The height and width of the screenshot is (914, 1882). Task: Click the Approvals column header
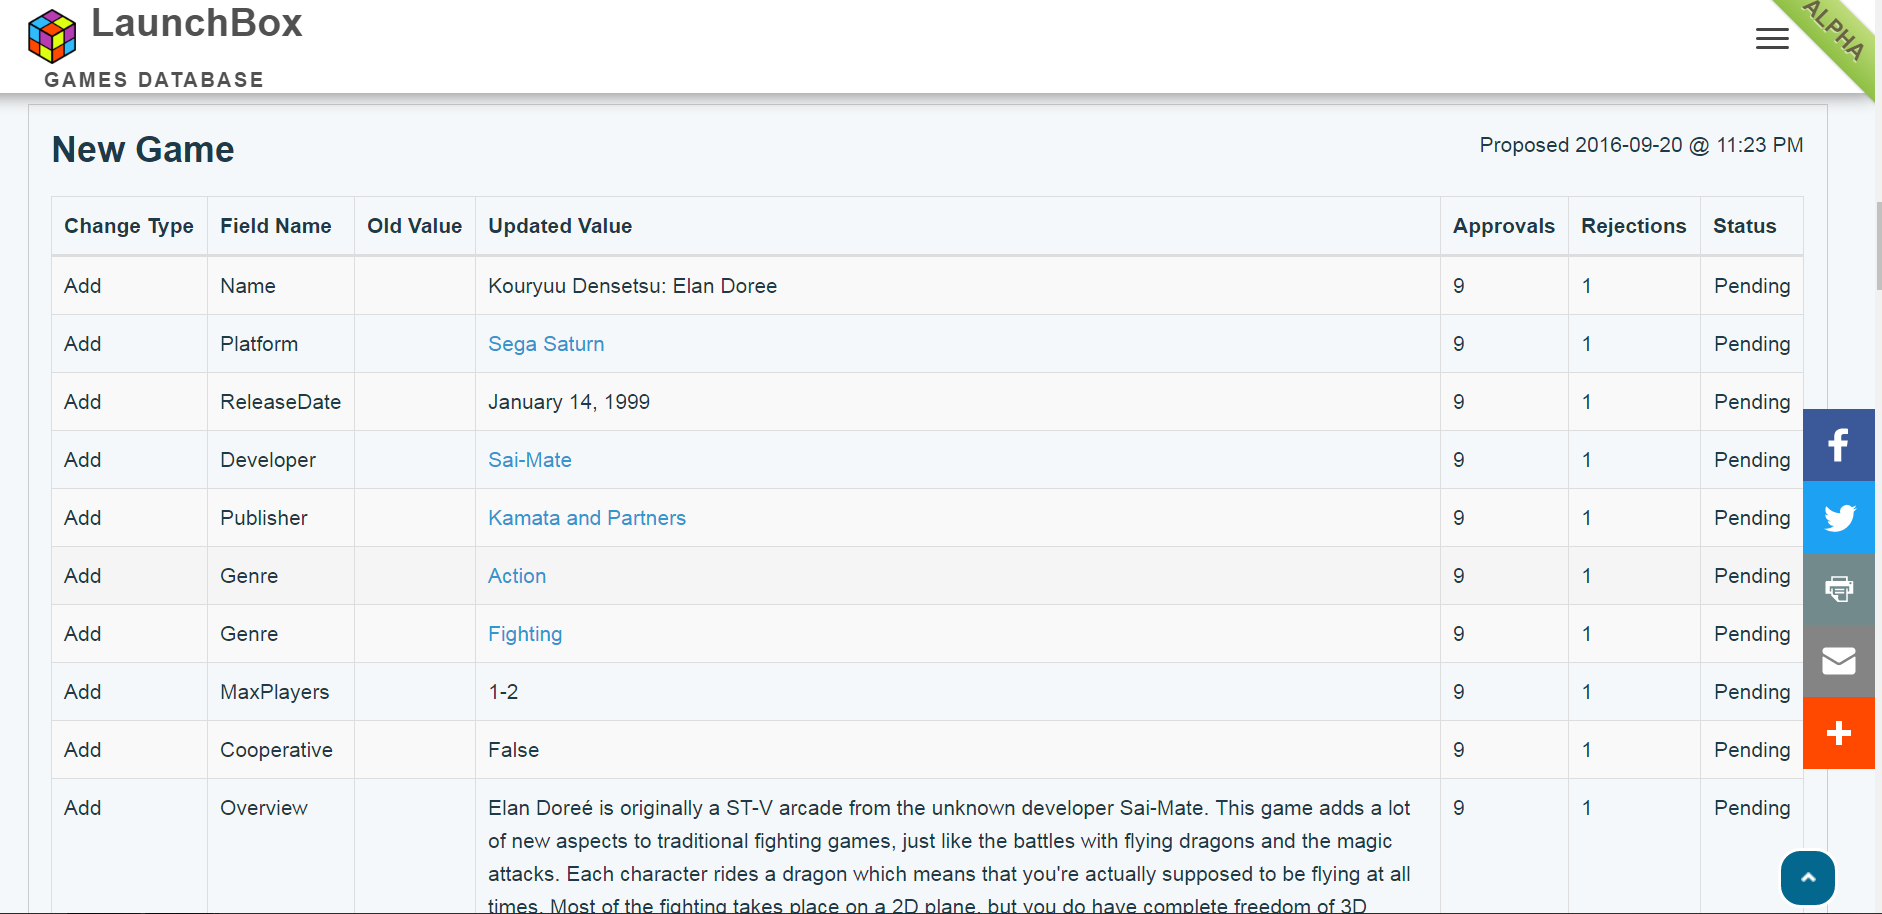pyautogui.click(x=1504, y=226)
